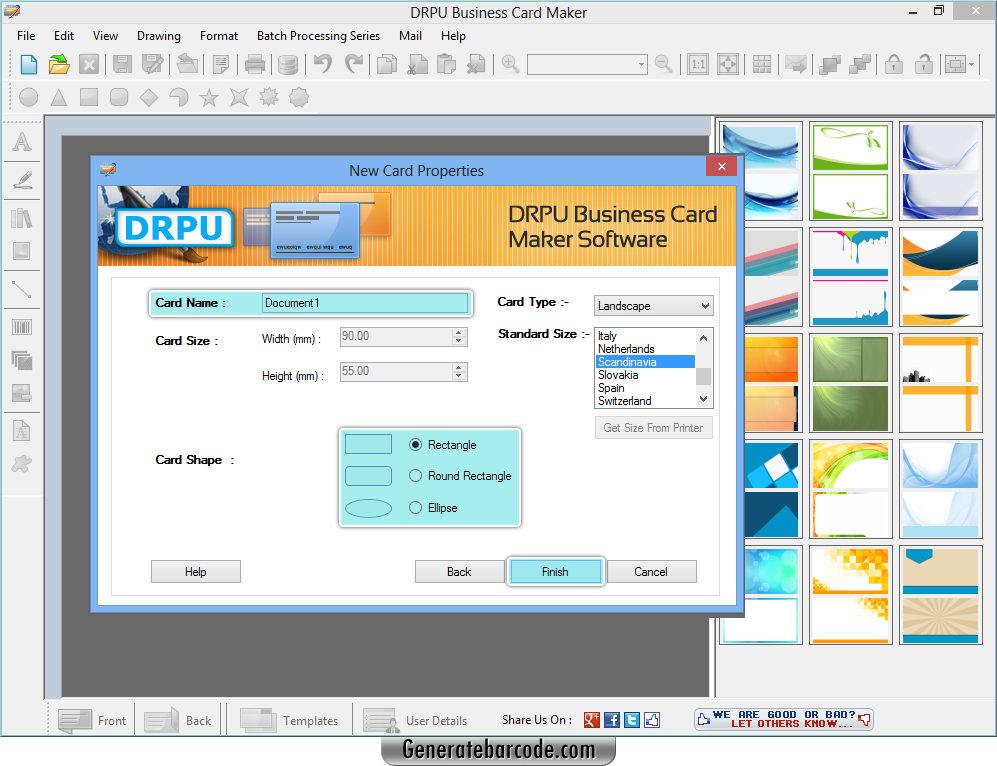The height and width of the screenshot is (766, 997).
Task: Select the library books icon in sidebar
Action: [x=22, y=218]
